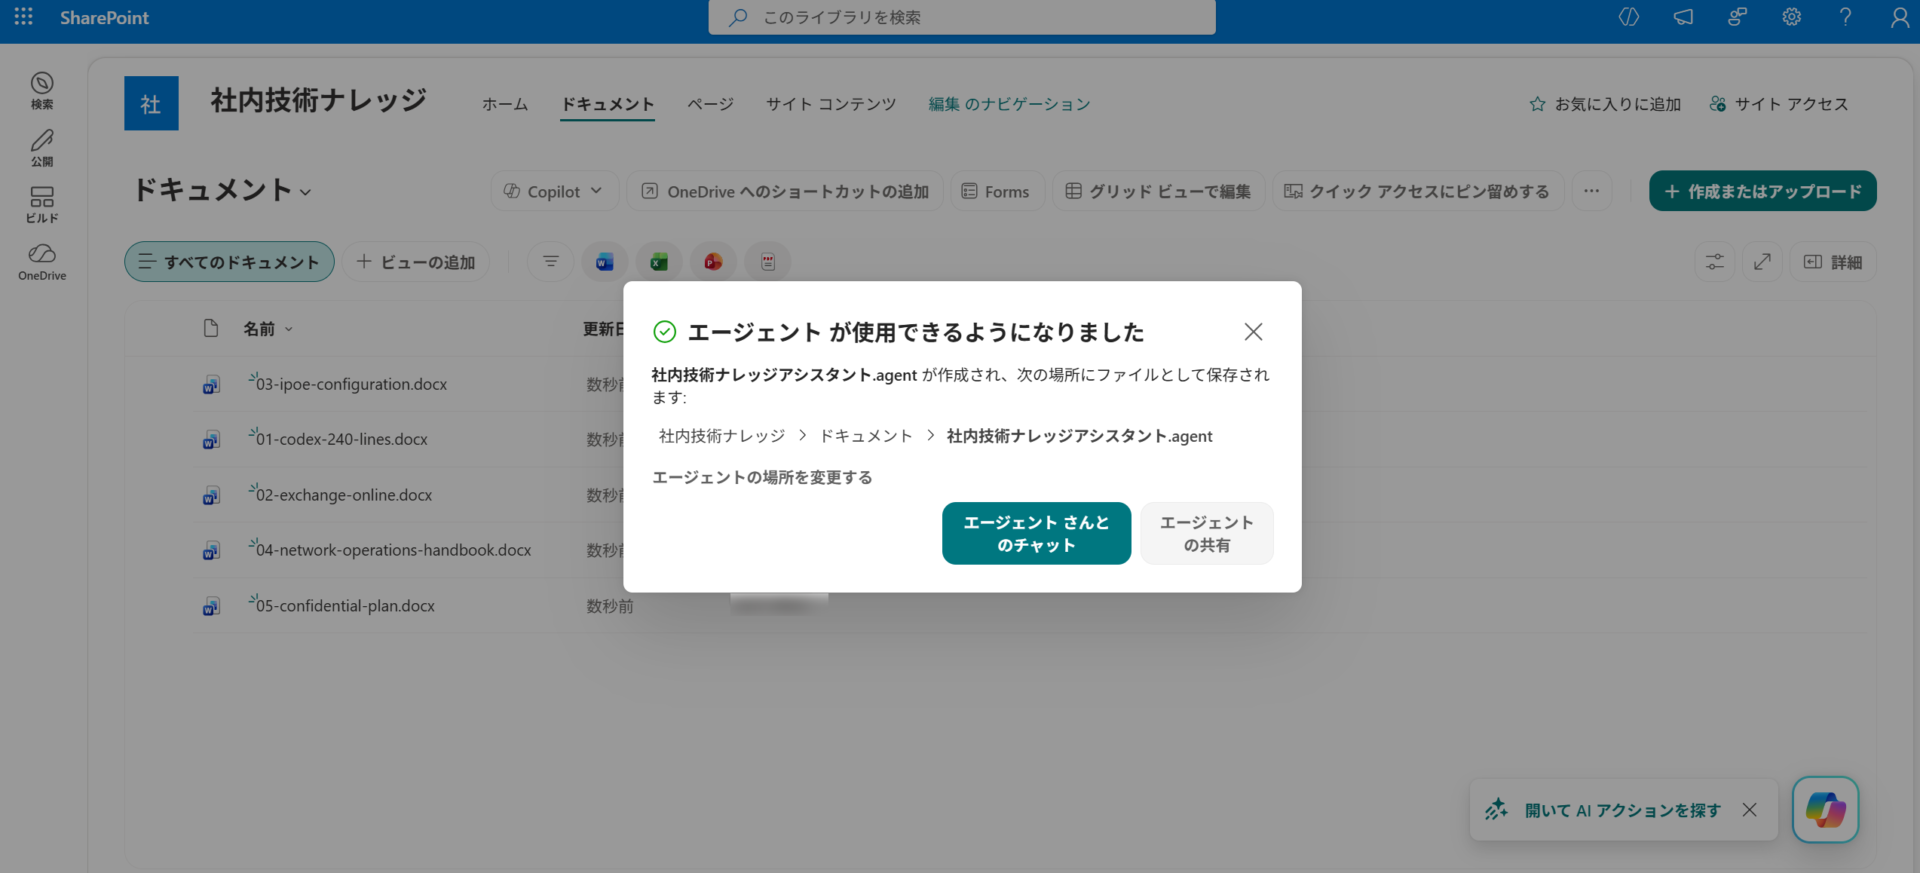Open 公開 in the left rail
This screenshot has width=1920, height=873.
[42, 148]
